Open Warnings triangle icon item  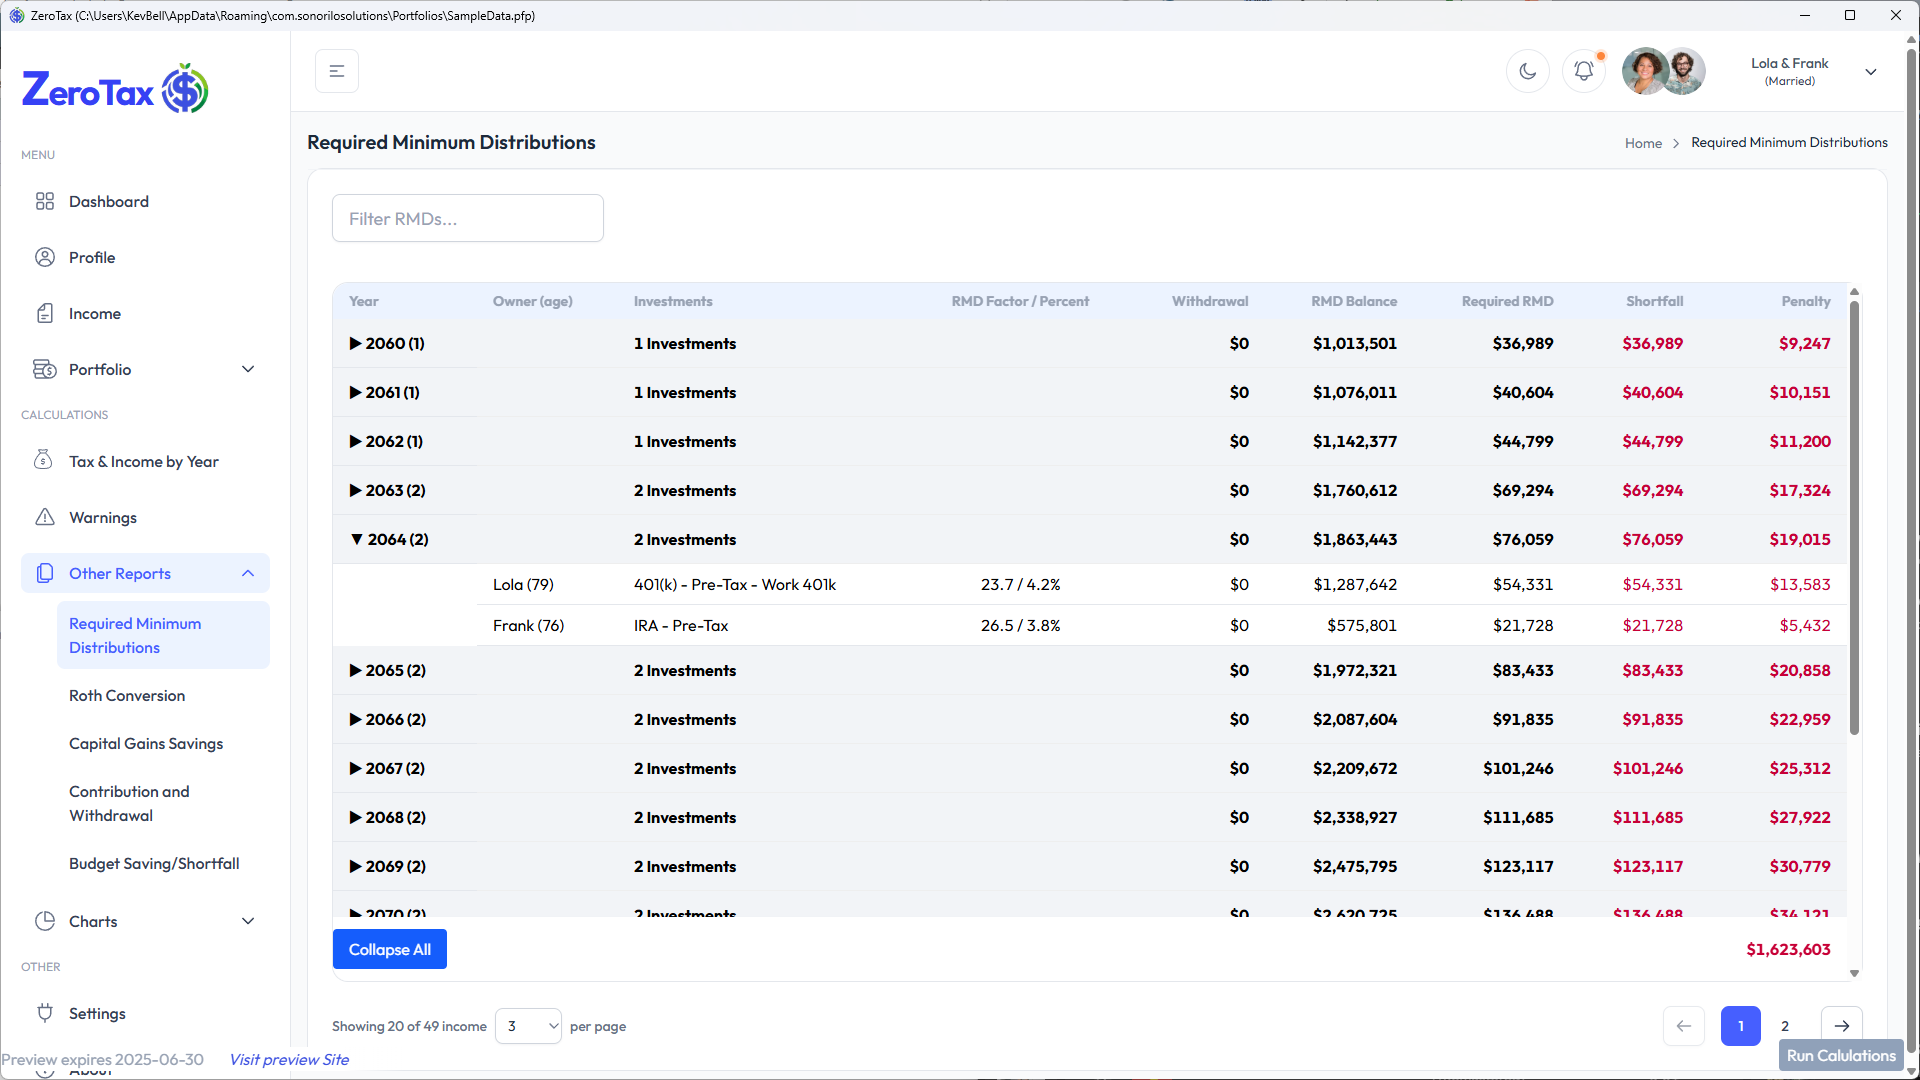click(x=45, y=517)
